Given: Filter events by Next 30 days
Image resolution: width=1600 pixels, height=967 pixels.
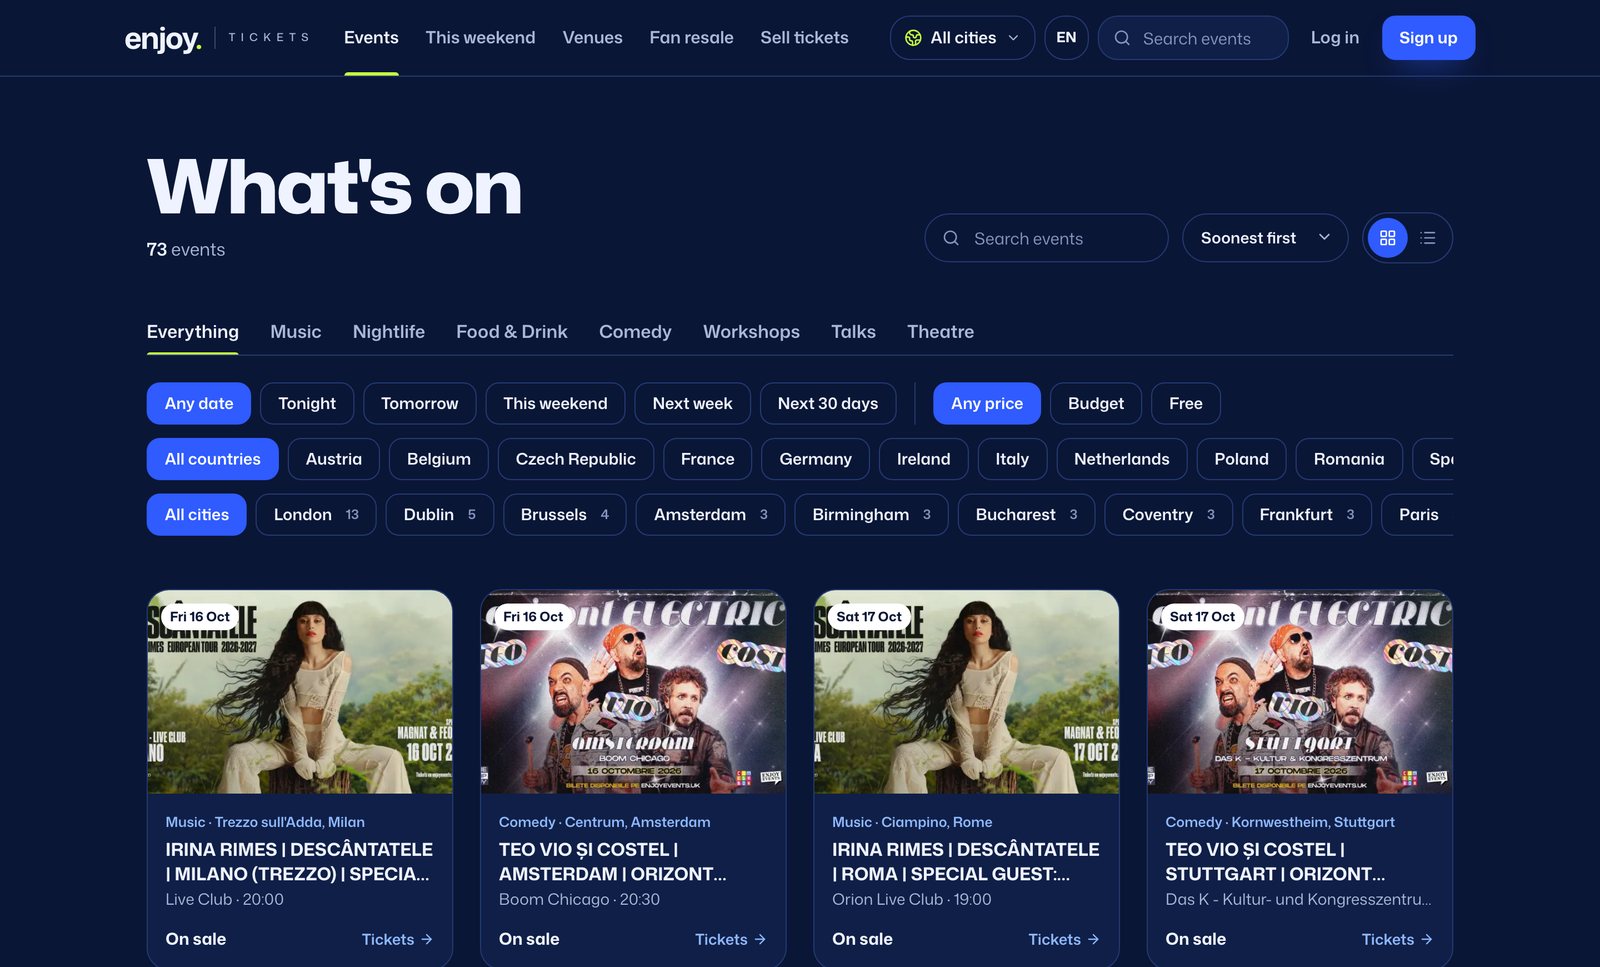Looking at the screenshot, I should [828, 403].
